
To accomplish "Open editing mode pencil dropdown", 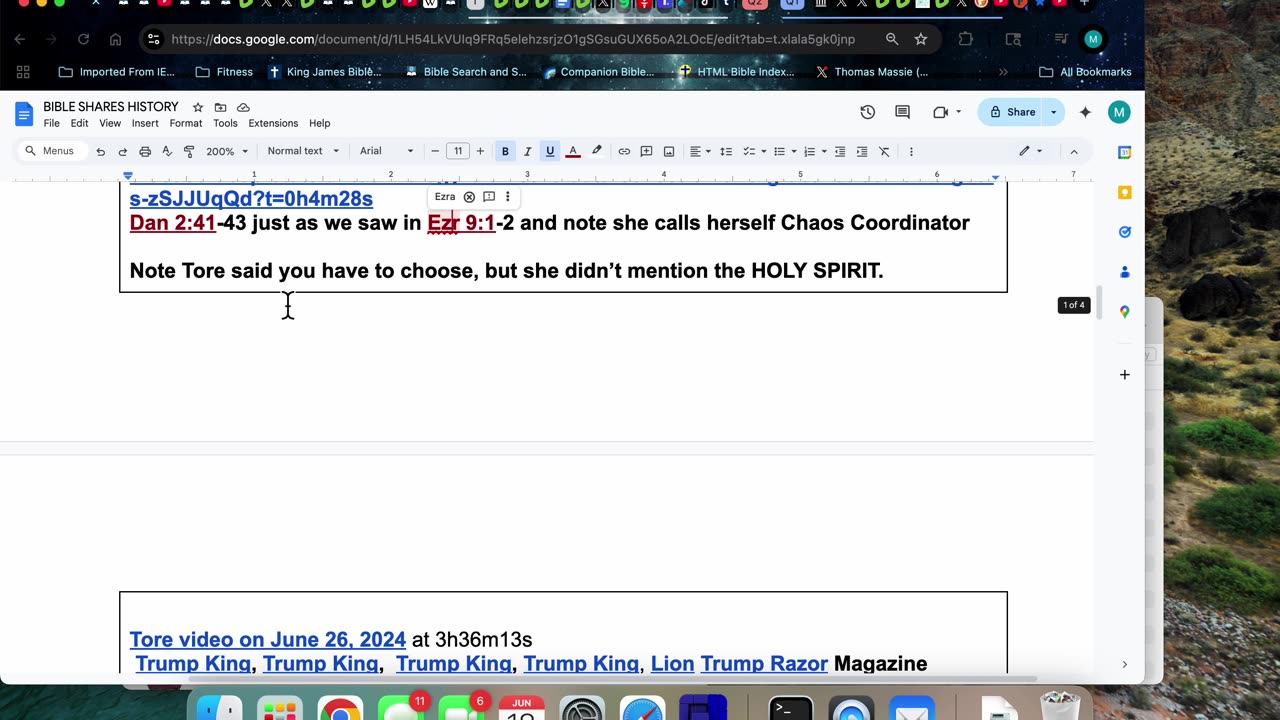I will [x=1031, y=151].
